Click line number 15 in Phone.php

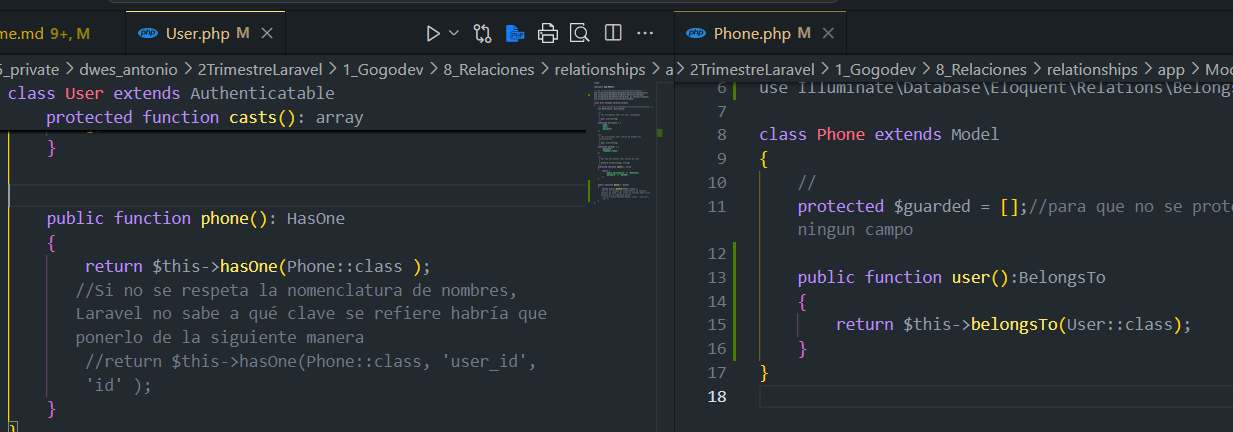click(x=716, y=325)
